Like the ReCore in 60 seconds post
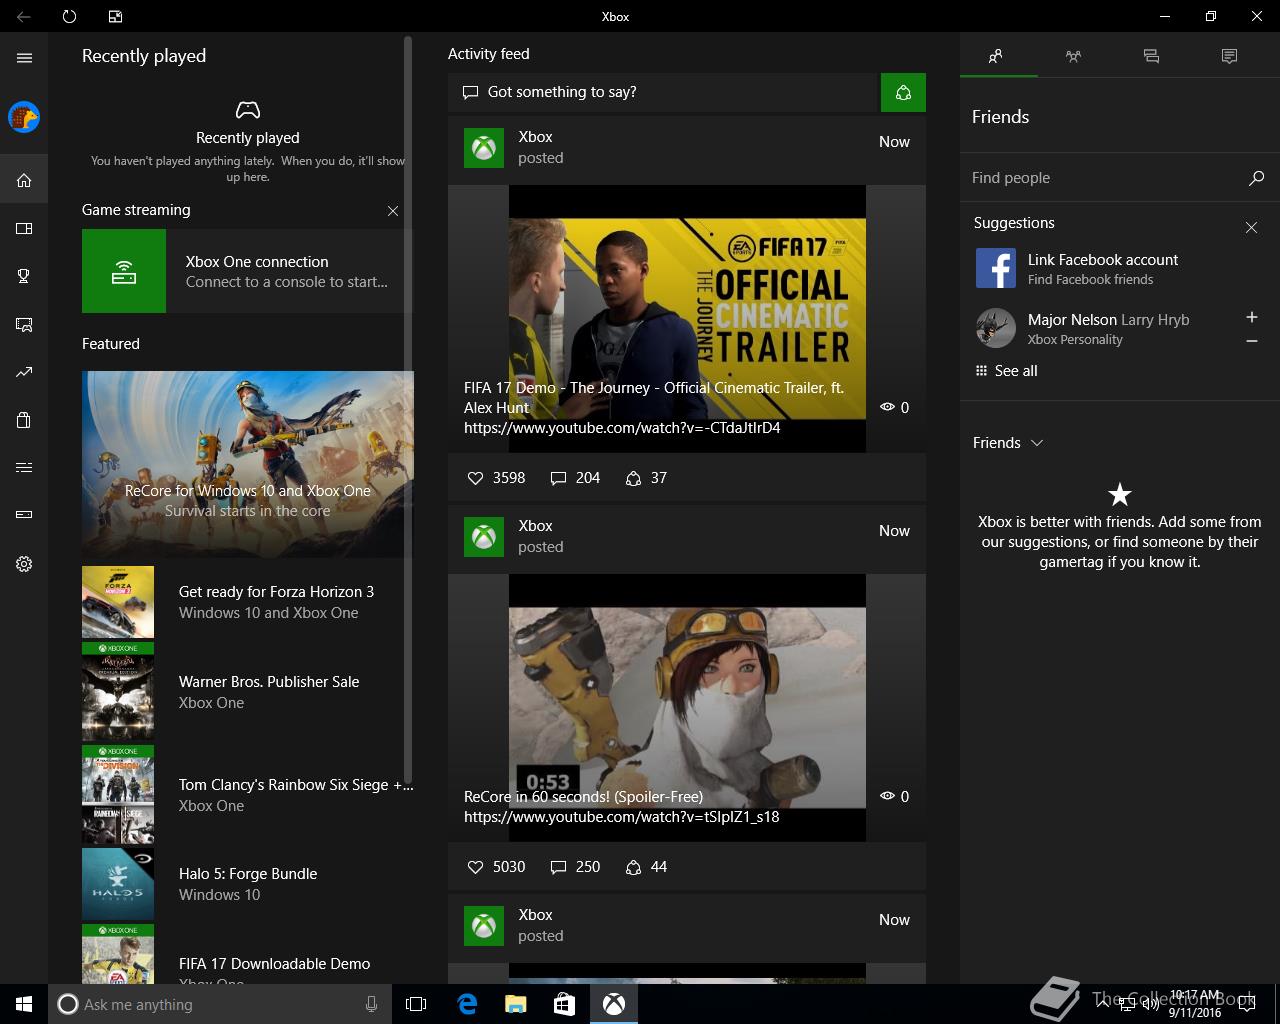 [x=476, y=867]
